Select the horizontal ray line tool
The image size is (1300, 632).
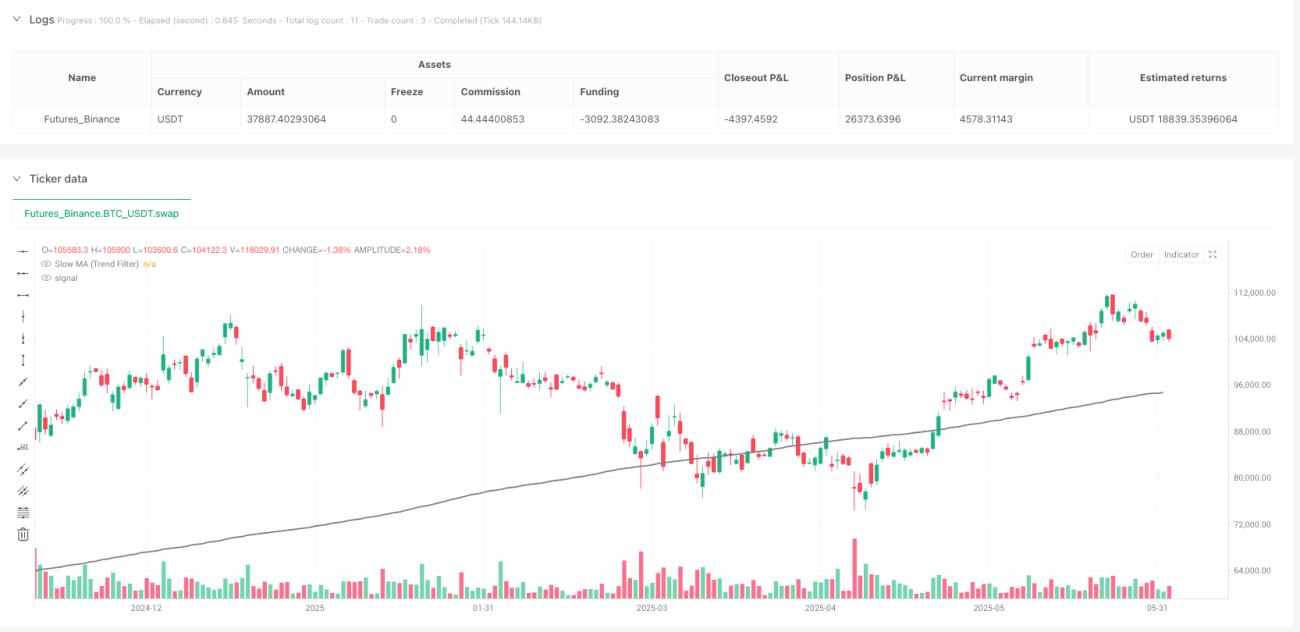point(23,272)
